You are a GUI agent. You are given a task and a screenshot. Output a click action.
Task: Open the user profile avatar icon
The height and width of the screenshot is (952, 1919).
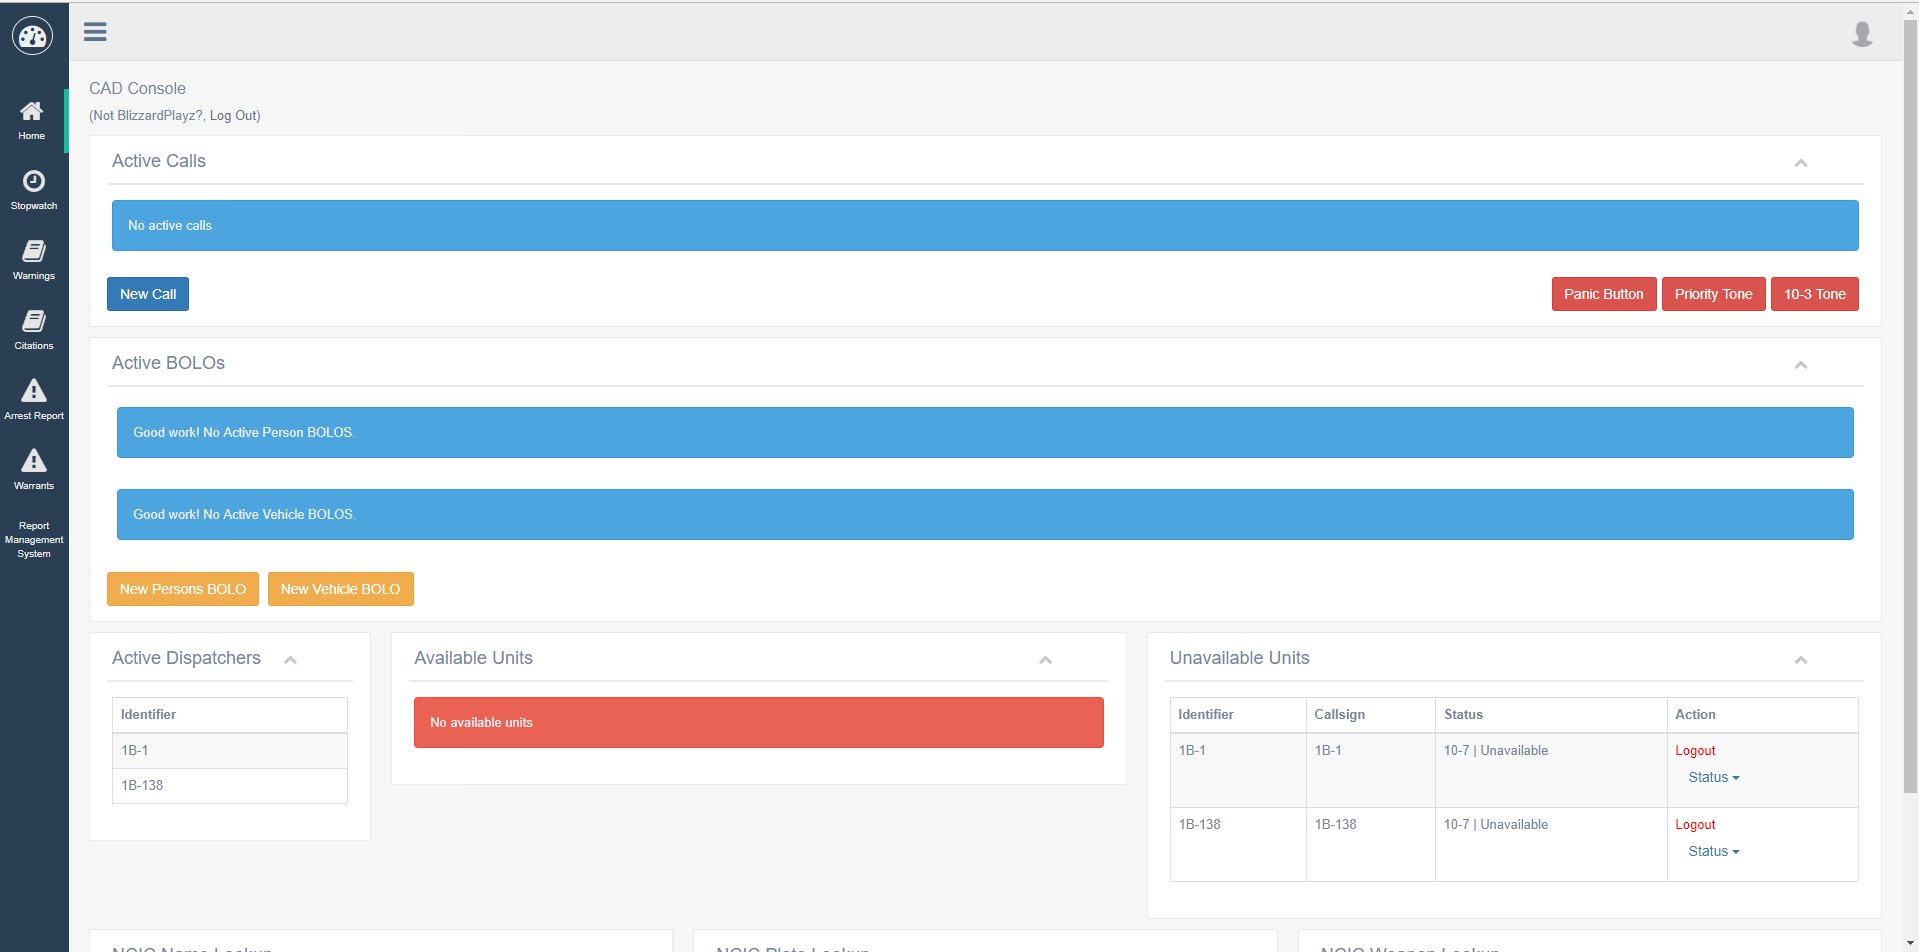[1862, 34]
